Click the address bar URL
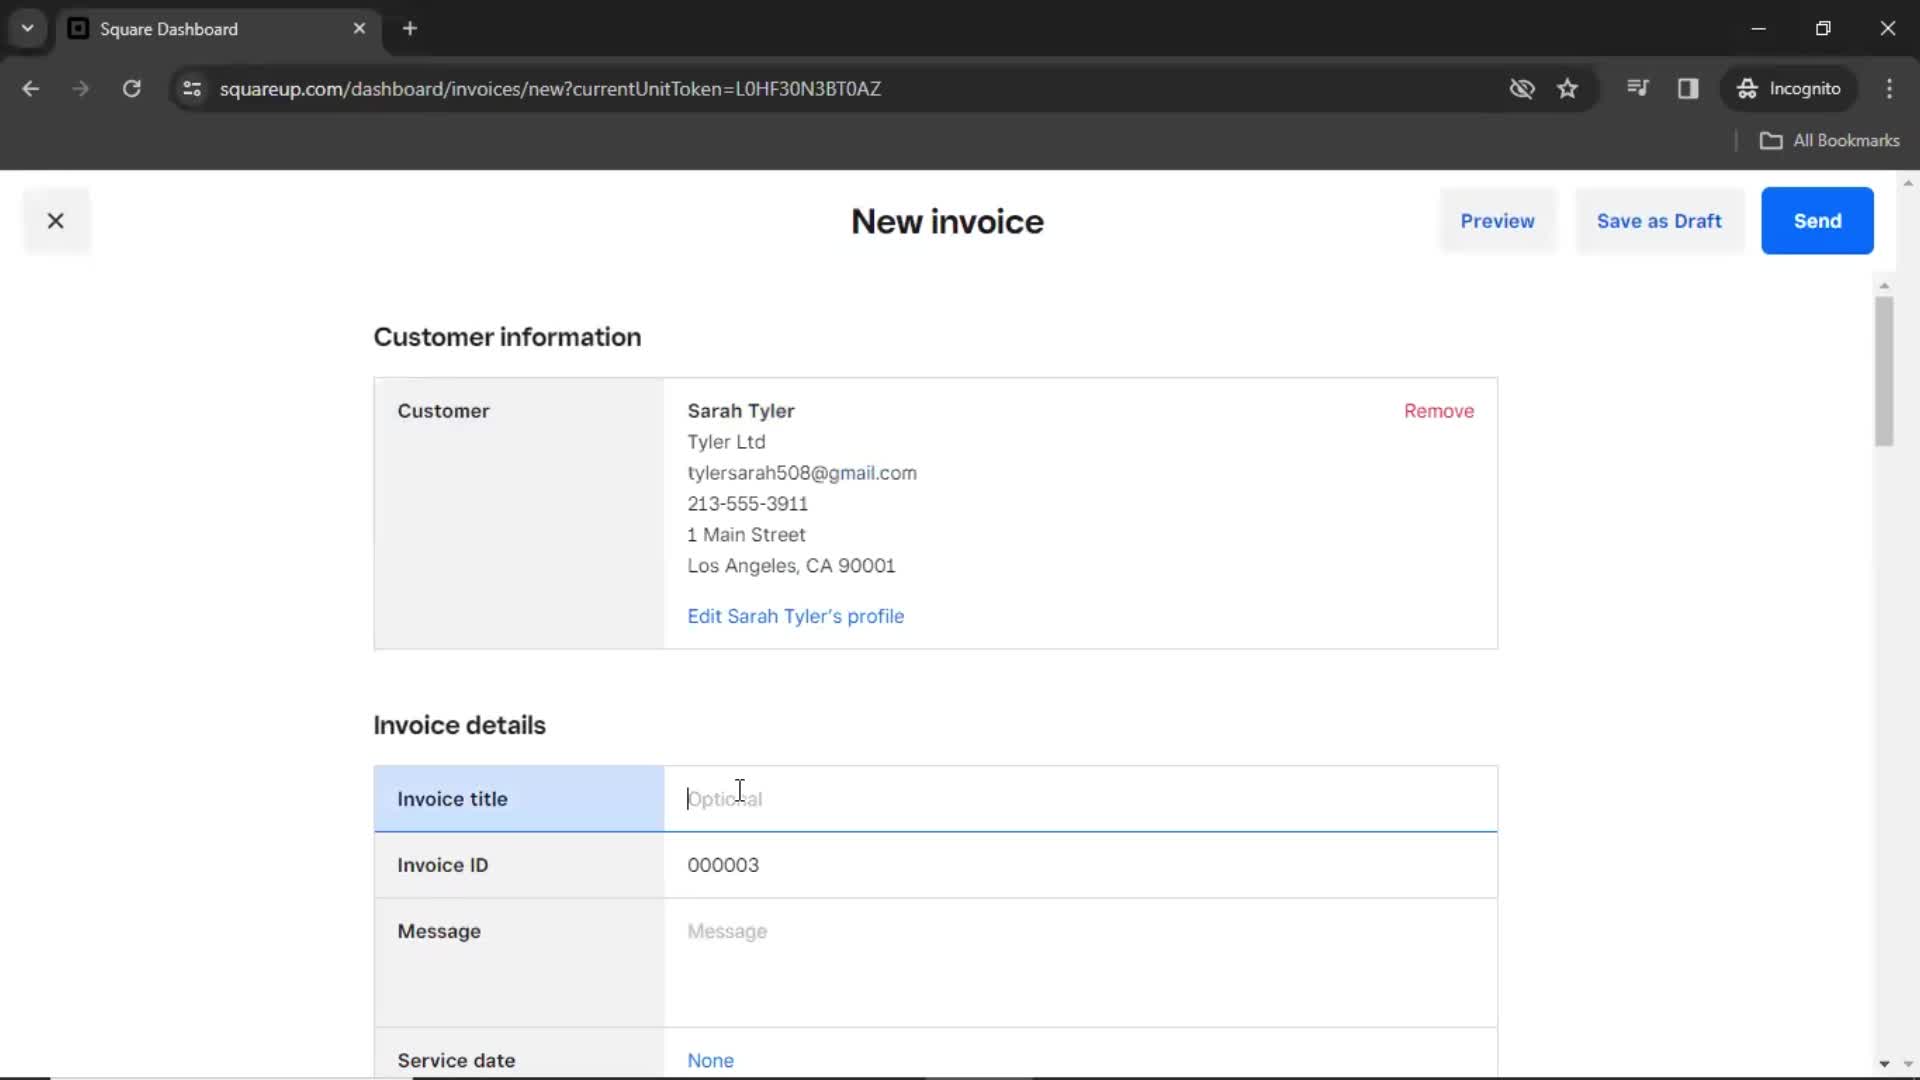This screenshot has width=1920, height=1080. 550,89
